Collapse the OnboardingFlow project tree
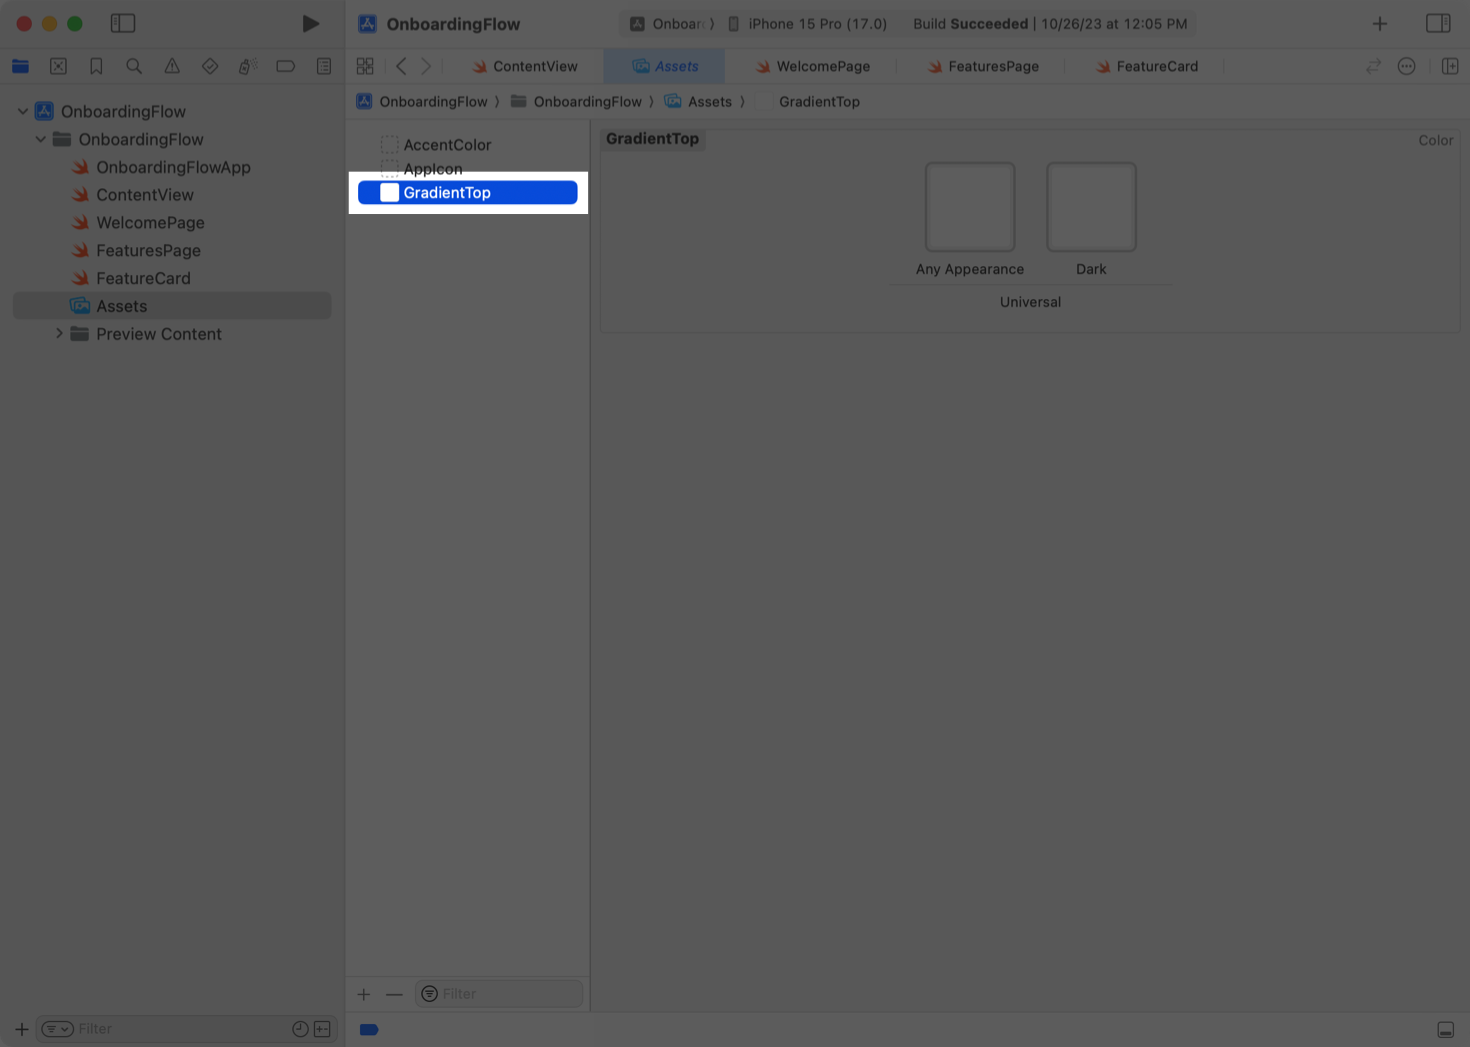 (x=22, y=111)
